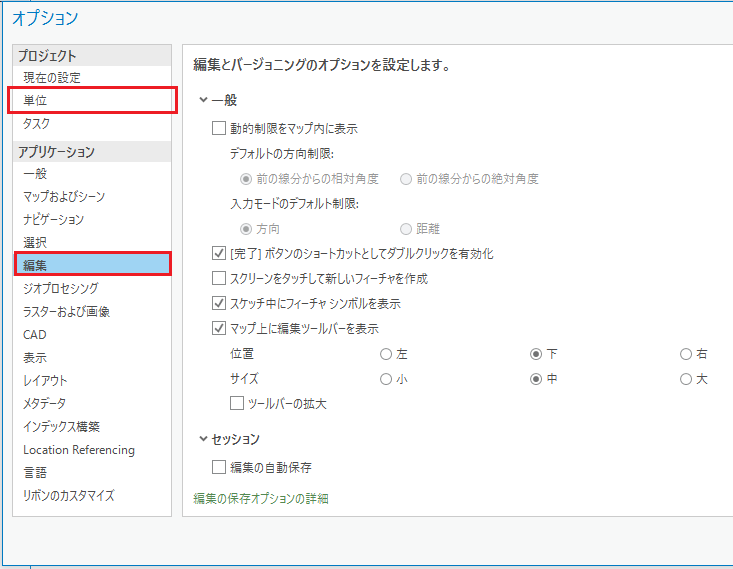Screen dimensions: 733x569
Task: Open 編集の保存オプションの詳細 link
Action: click(x=261, y=498)
